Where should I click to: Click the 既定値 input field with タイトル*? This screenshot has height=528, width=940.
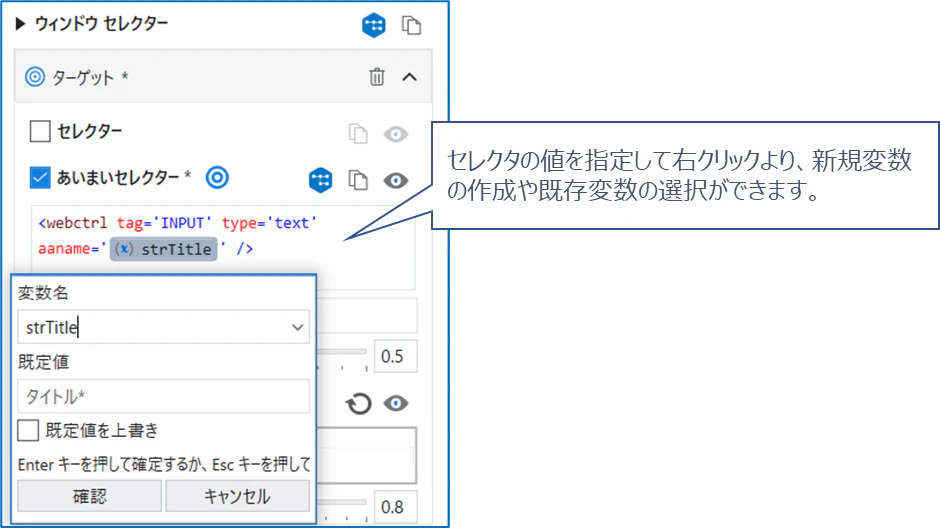(x=163, y=396)
